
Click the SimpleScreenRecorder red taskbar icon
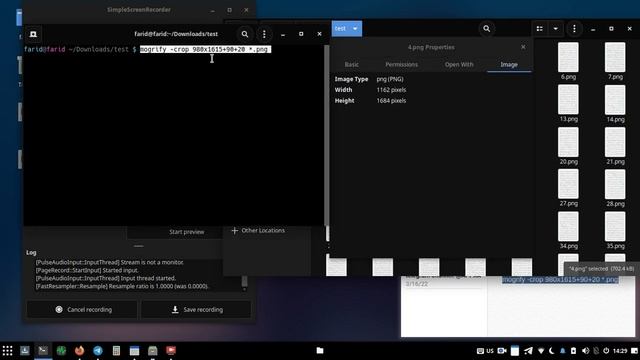(171, 351)
